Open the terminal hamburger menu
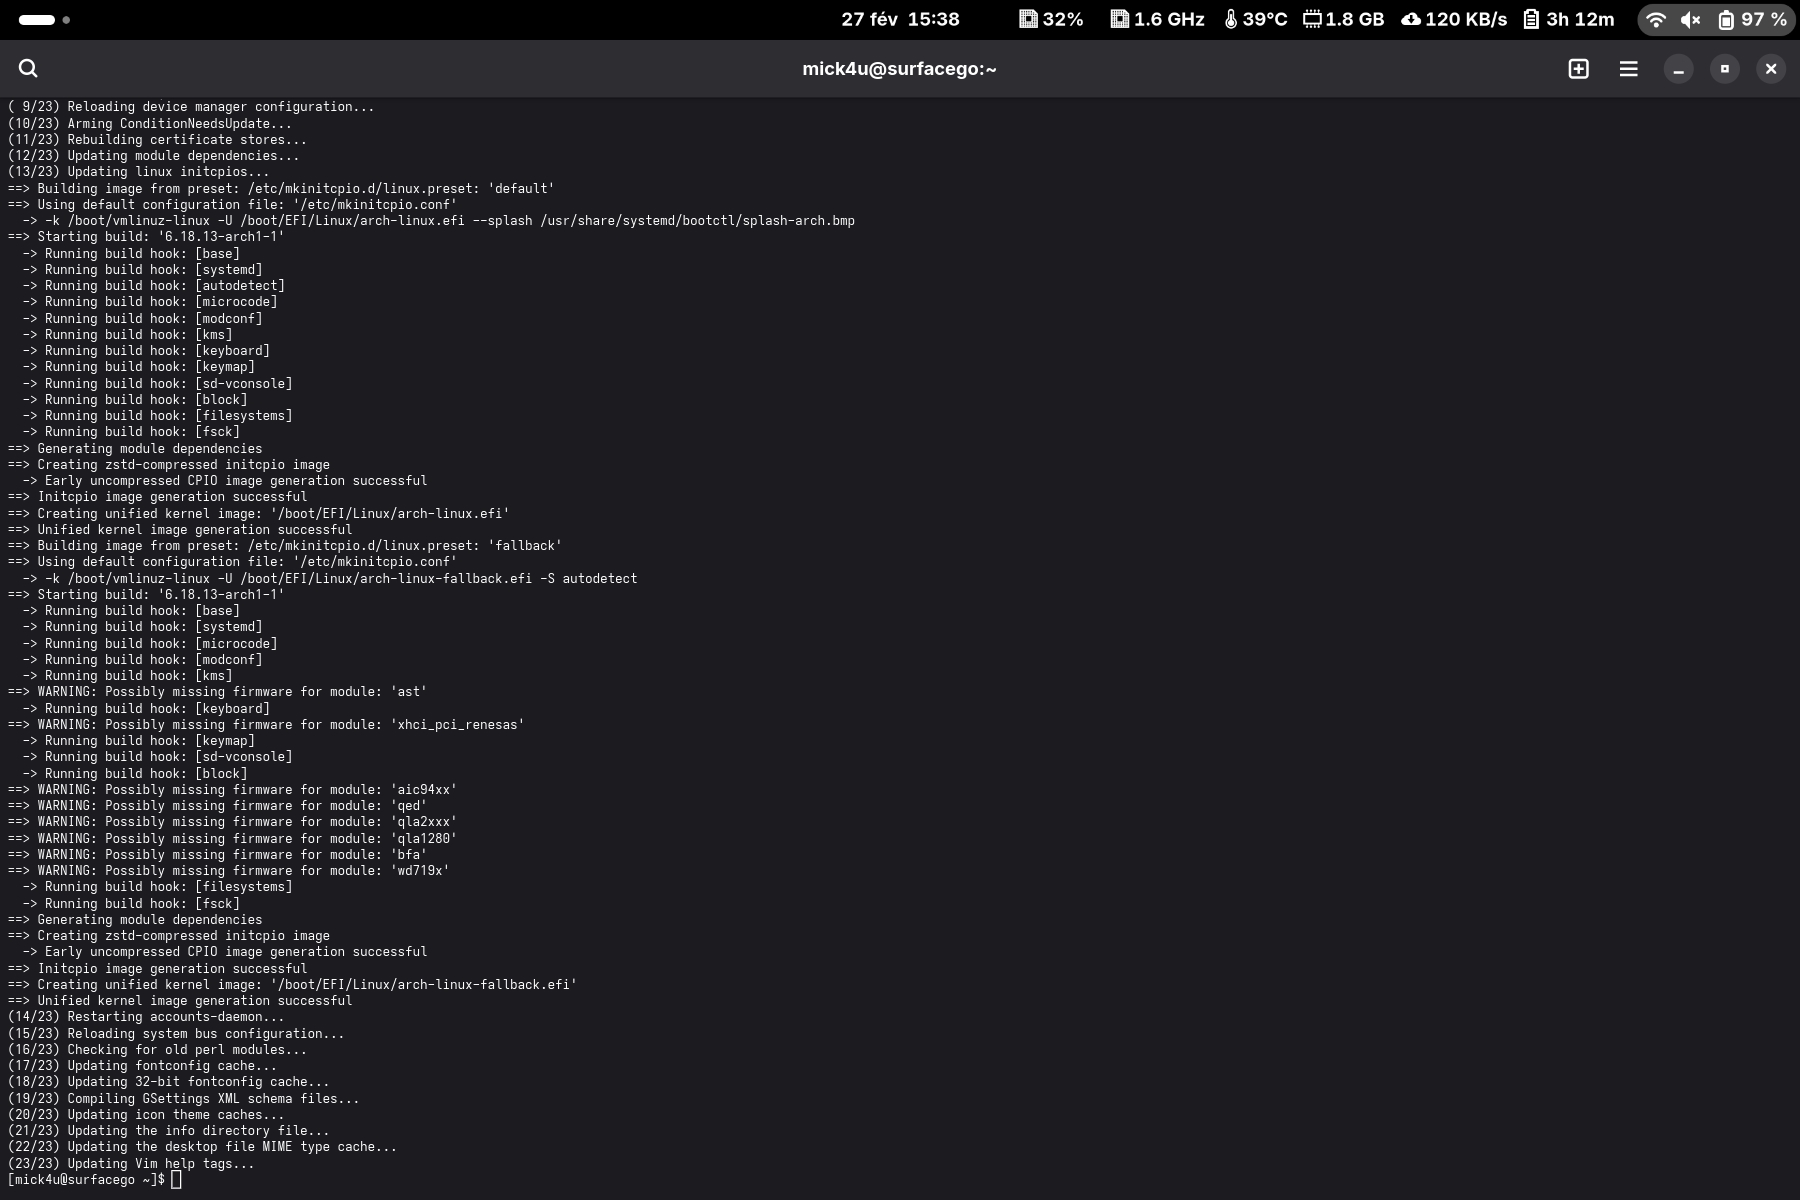 pos(1628,68)
